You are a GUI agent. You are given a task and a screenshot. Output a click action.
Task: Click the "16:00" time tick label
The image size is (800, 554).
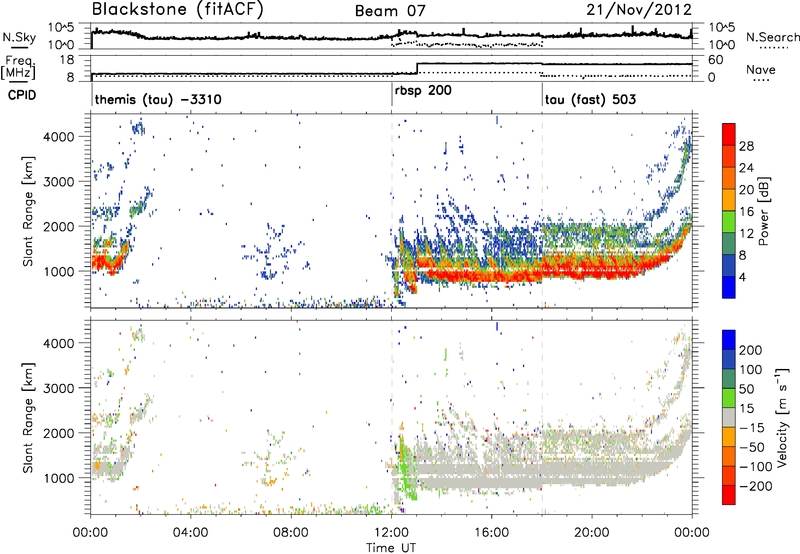491,533
